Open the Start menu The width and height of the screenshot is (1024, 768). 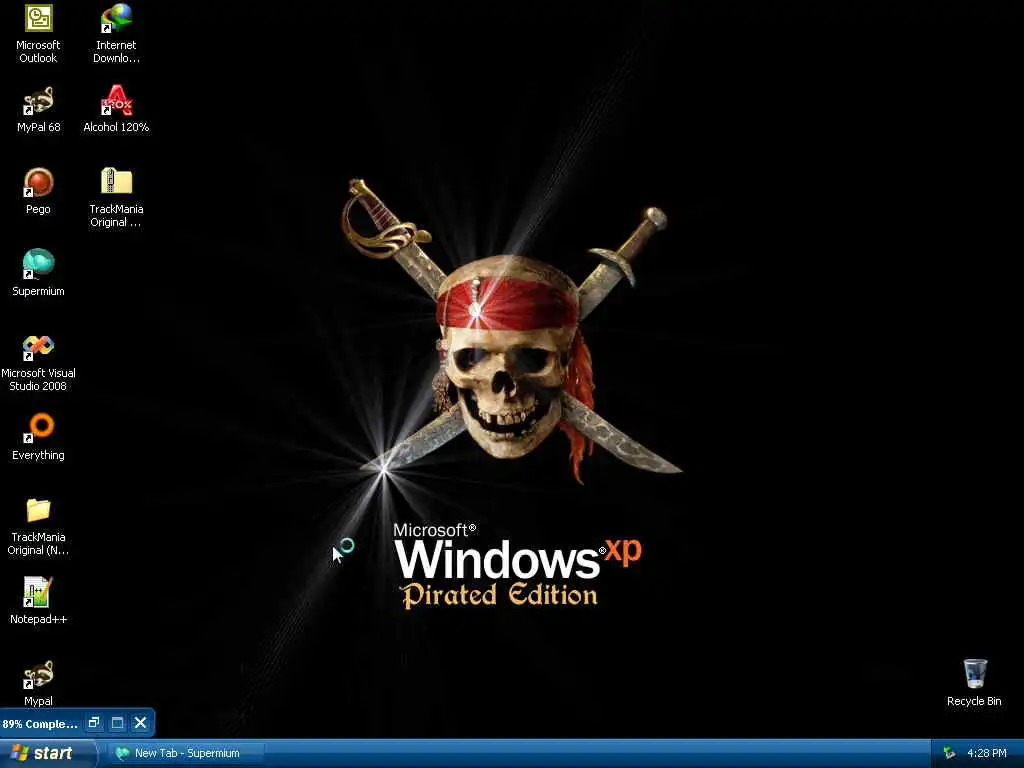49,753
